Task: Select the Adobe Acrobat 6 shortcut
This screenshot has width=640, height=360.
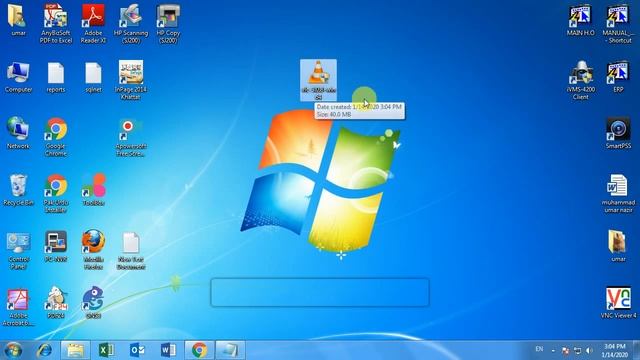Action: click(x=18, y=307)
